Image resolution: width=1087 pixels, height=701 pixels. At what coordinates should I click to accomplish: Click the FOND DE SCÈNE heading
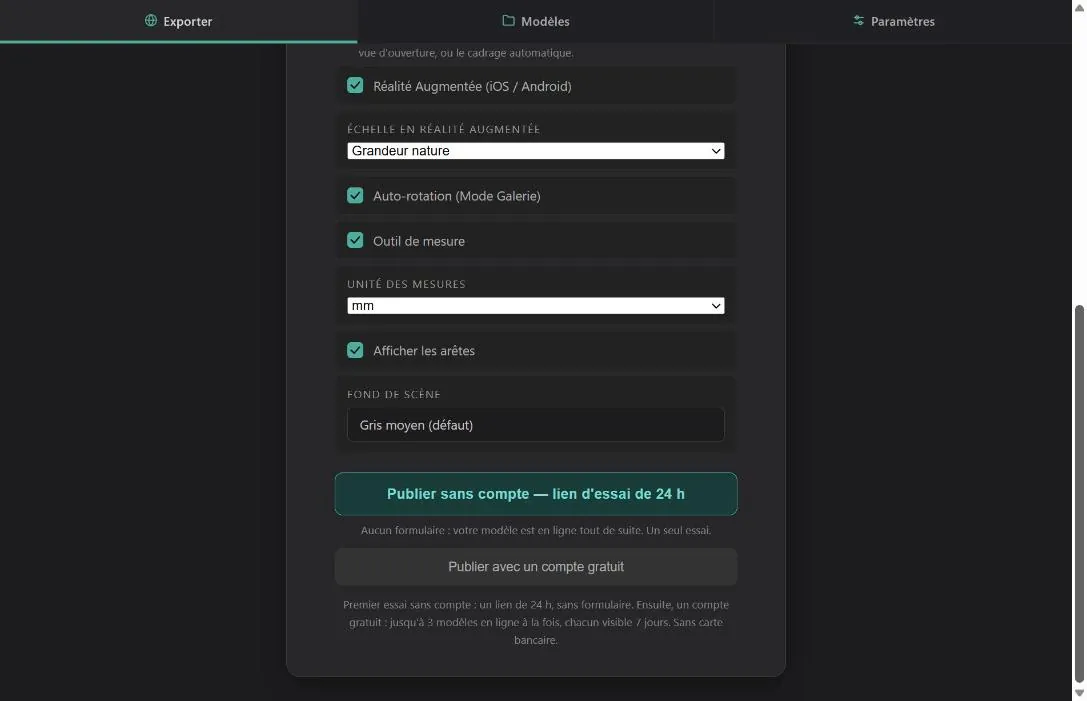[x=394, y=394]
